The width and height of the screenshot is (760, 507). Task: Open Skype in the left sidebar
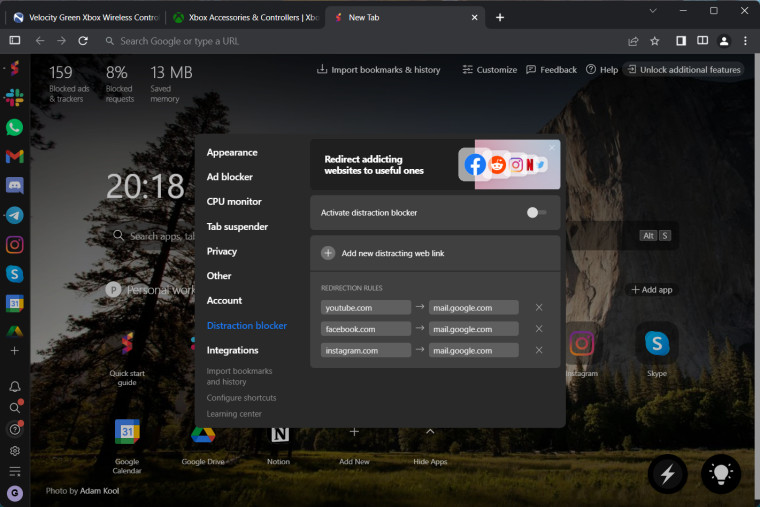[x=15, y=274]
